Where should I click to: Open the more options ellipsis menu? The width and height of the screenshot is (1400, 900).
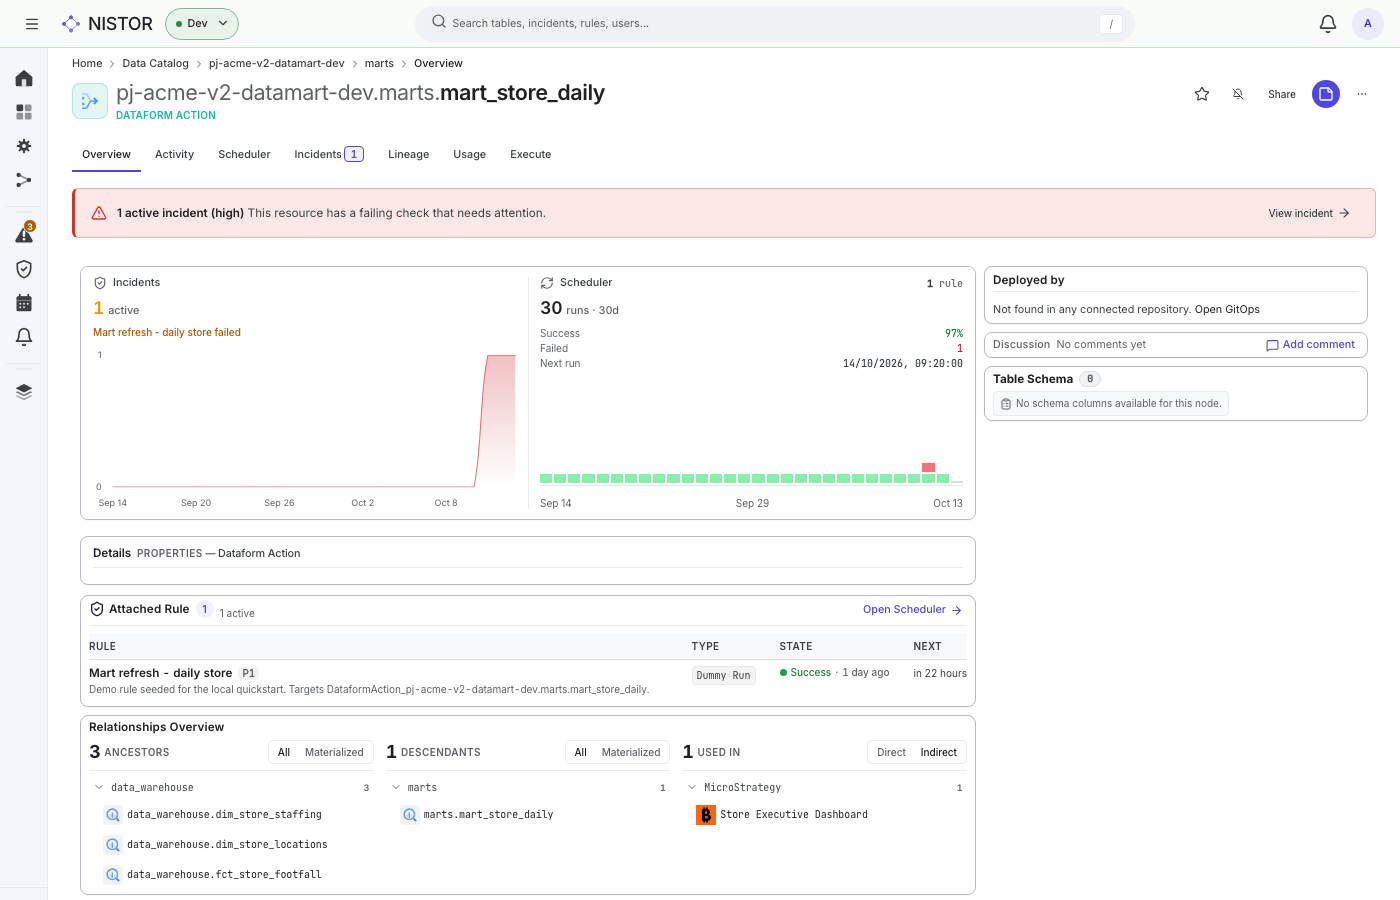coord(1362,94)
